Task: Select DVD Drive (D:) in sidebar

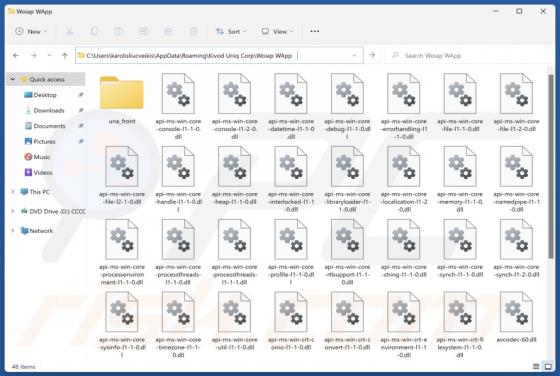Action: coord(53,211)
